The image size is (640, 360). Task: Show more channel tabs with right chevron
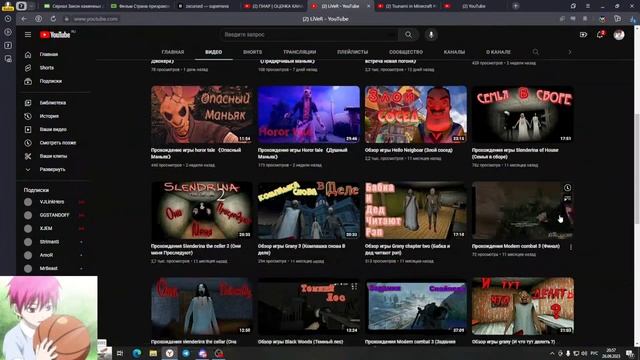(x=570, y=52)
